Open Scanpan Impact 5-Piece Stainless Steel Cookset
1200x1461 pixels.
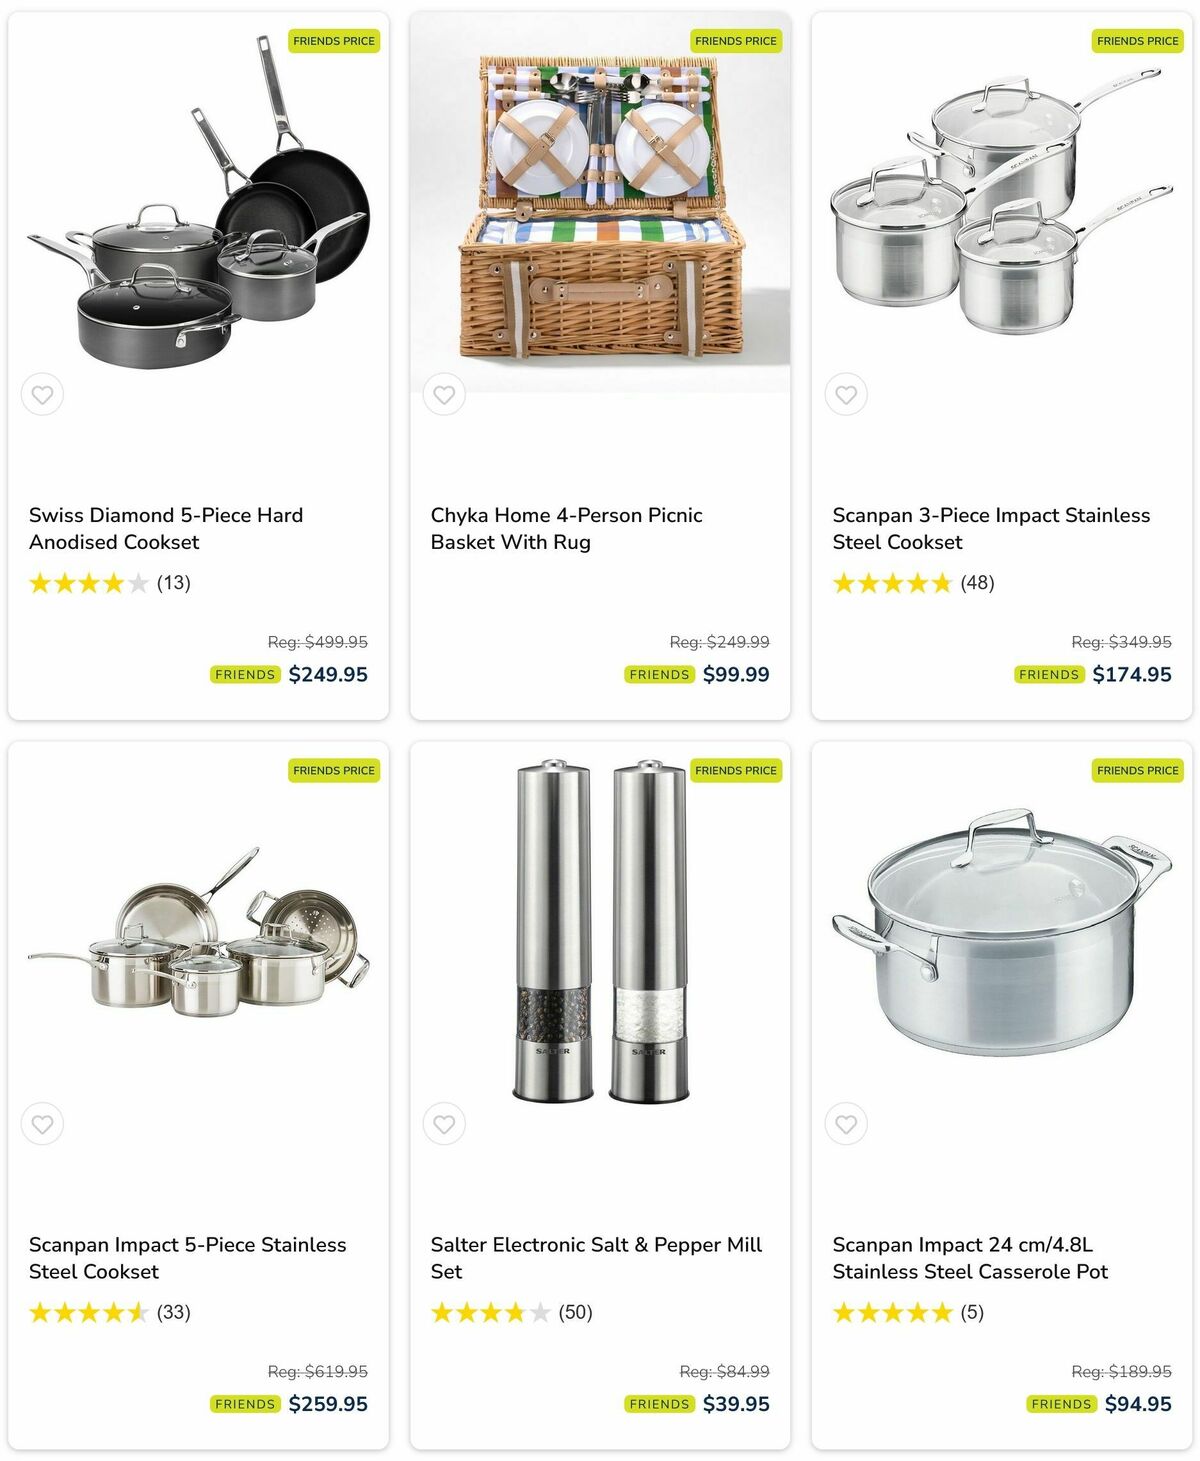(x=187, y=1258)
